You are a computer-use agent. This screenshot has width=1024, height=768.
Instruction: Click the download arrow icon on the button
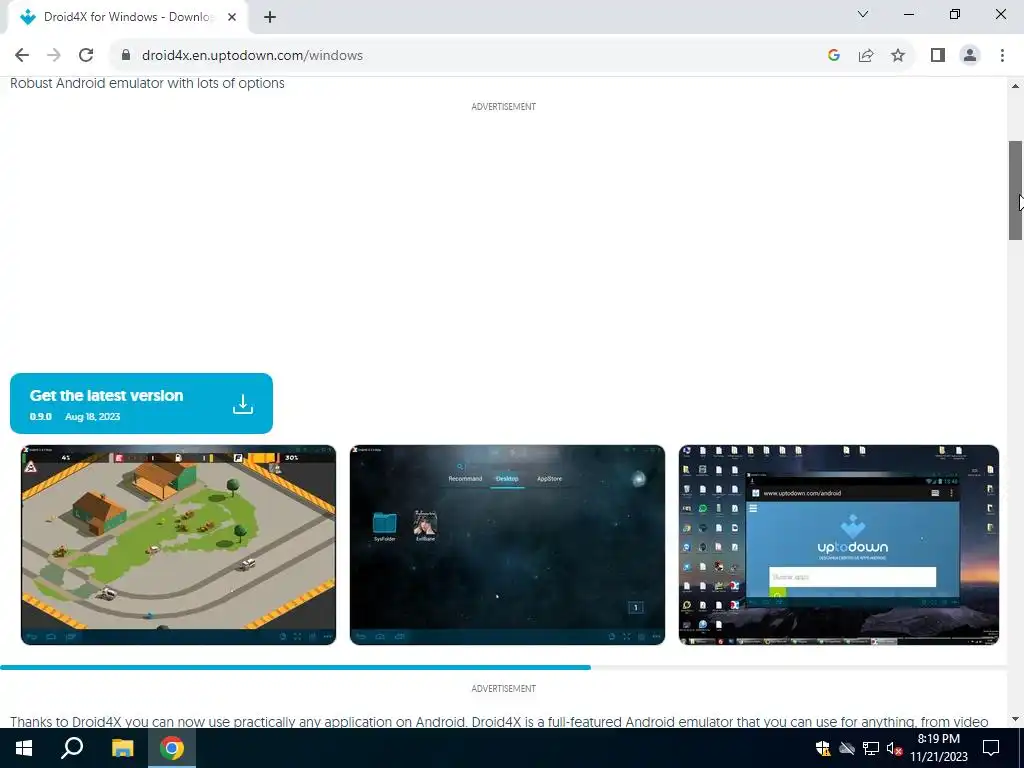click(x=243, y=404)
